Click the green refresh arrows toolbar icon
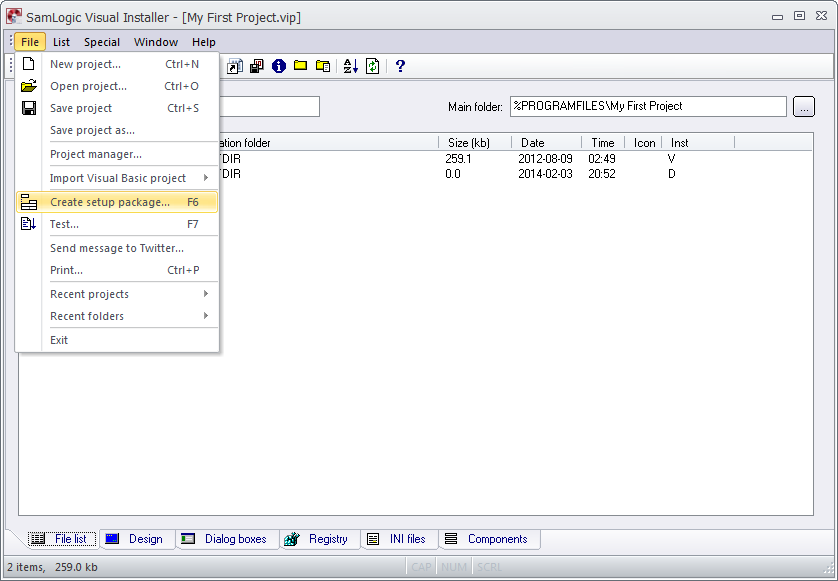This screenshot has height=581, width=838. [x=373, y=66]
